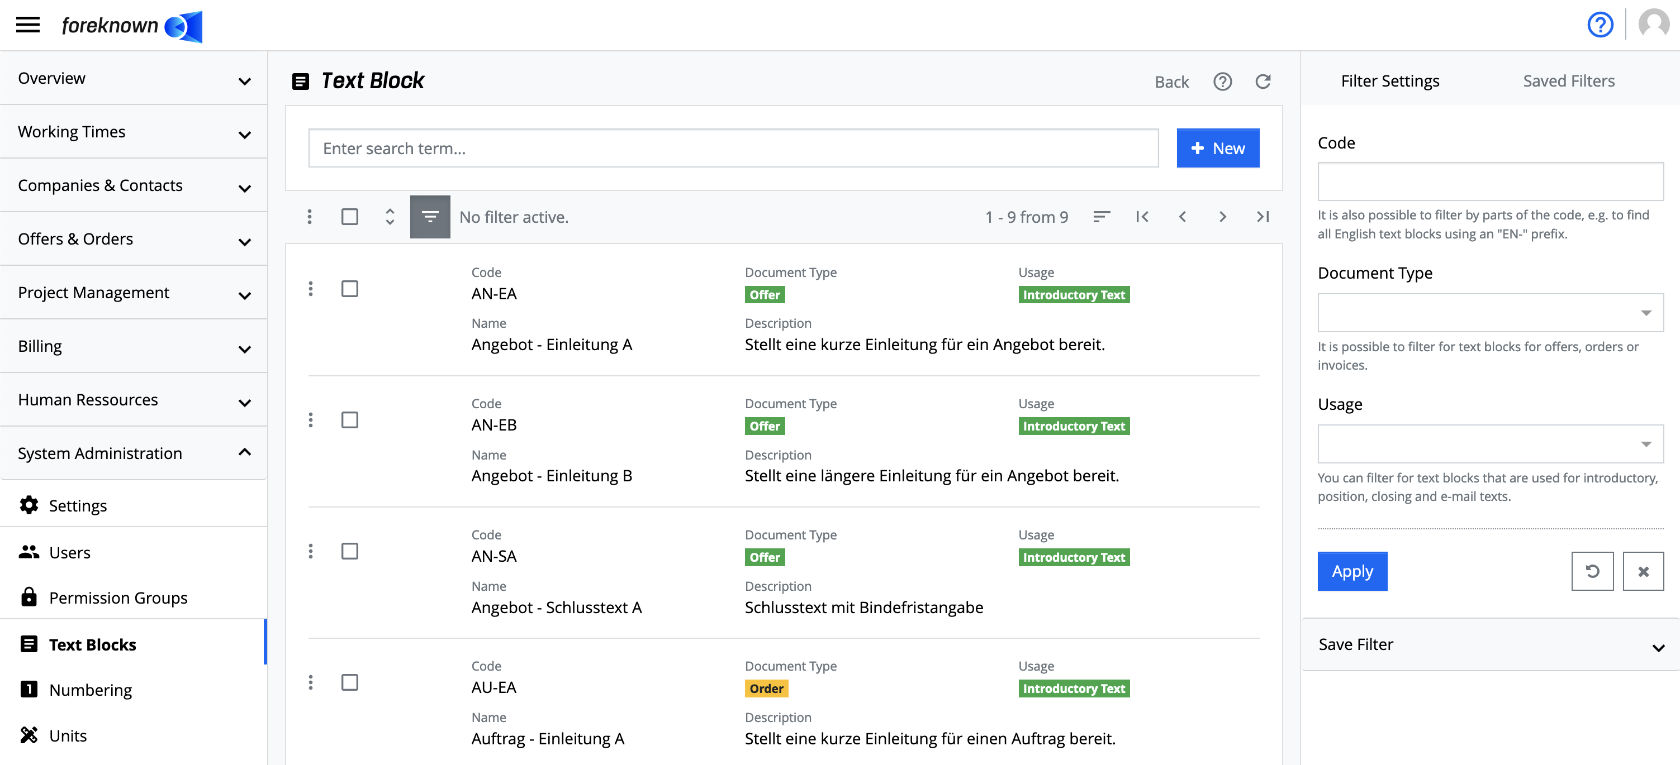The height and width of the screenshot is (765, 1680).
Task: Click the search term input field
Action: [733, 148]
